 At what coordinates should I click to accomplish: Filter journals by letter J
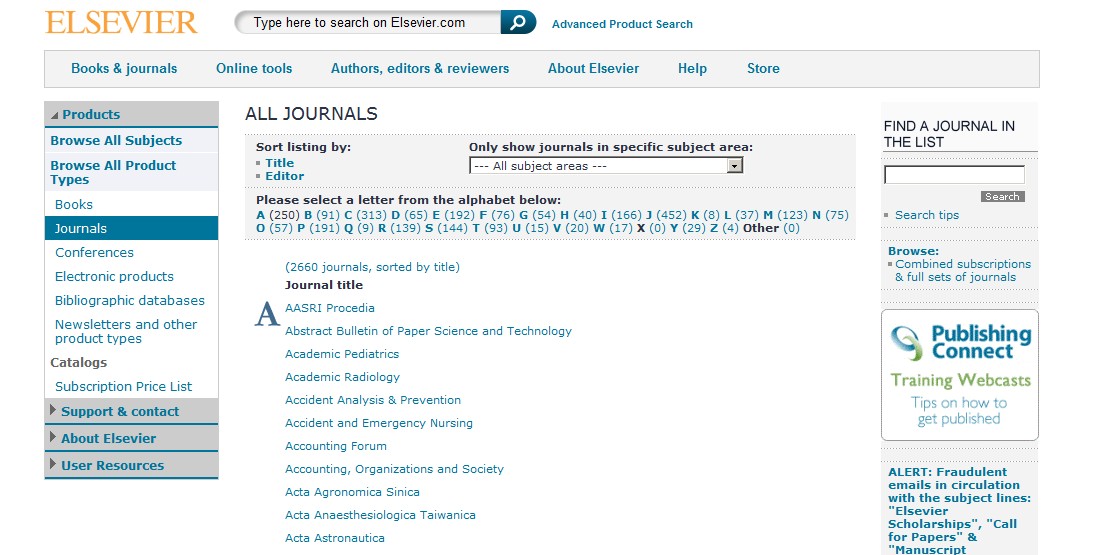(x=649, y=215)
